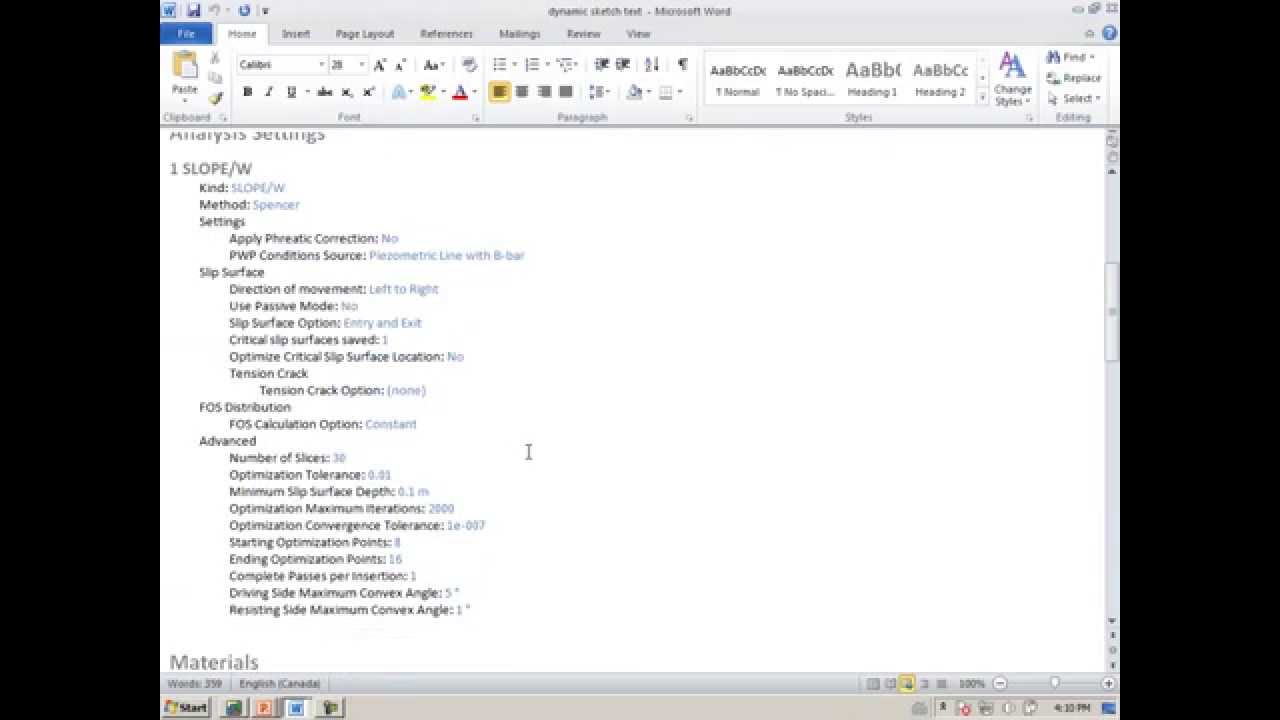Click the Word Help question mark icon
Image resolution: width=1280 pixels, height=720 pixels.
point(1109,34)
